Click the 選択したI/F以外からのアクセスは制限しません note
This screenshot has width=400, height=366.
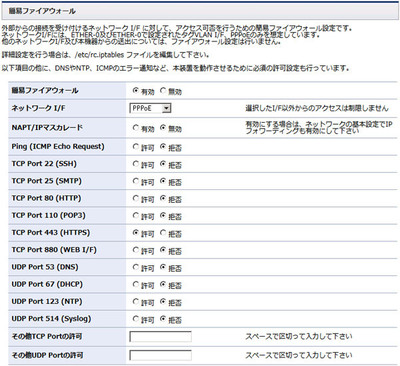pyautogui.click(x=317, y=108)
